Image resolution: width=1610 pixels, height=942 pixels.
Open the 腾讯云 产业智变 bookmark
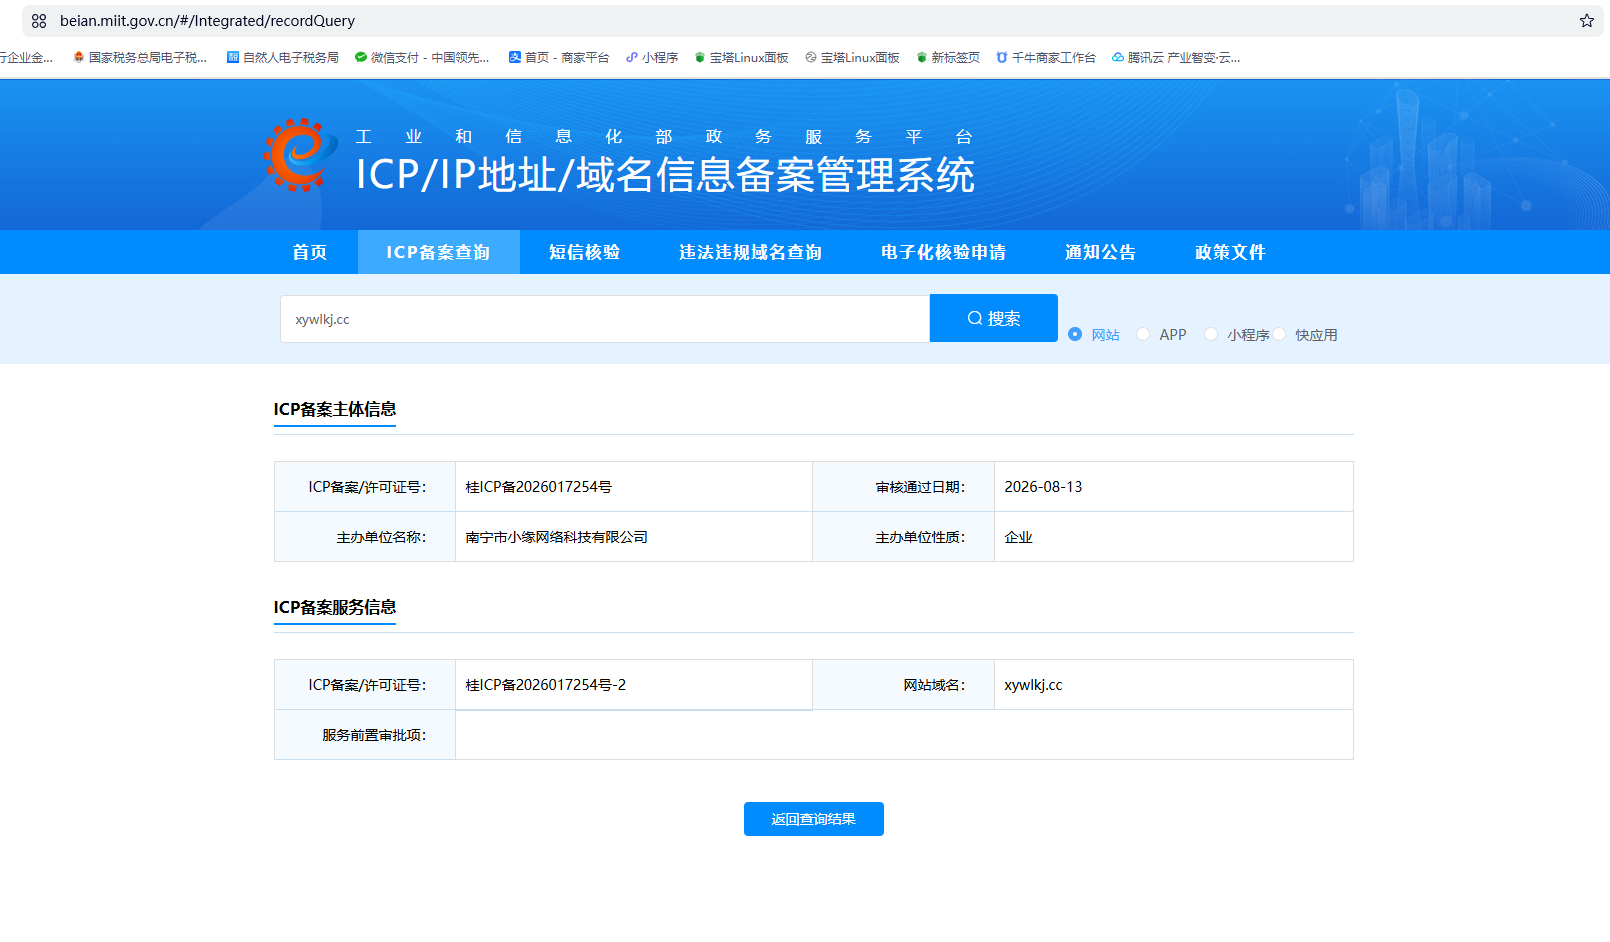(x=1176, y=58)
